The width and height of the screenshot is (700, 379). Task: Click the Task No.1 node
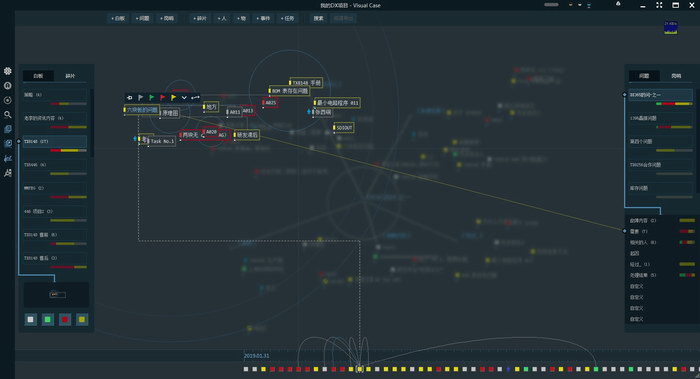[162, 141]
